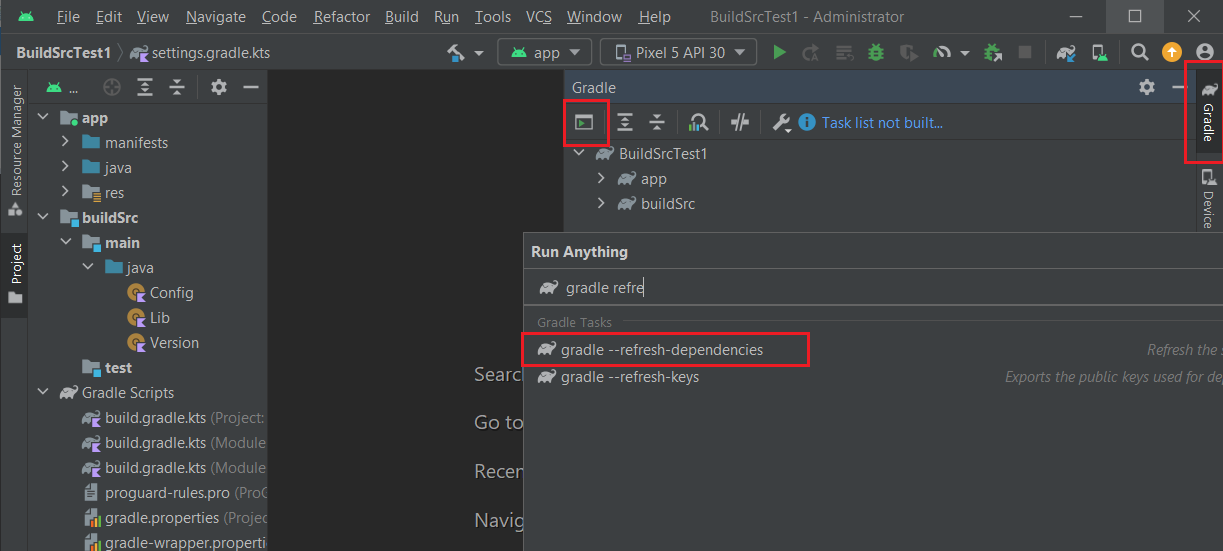Hide the Gradle tool window
1223x551 pixels.
(1177, 87)
